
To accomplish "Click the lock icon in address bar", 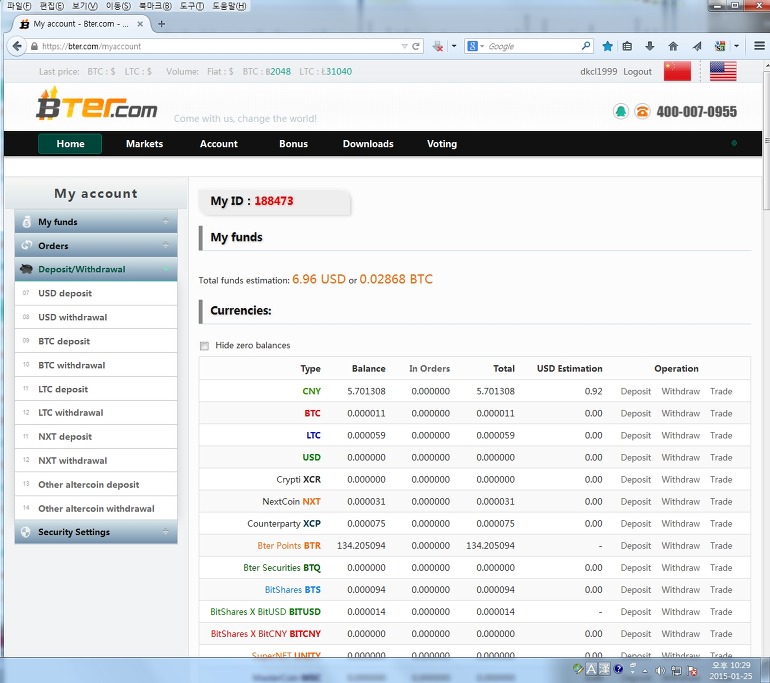I will click(x=34, y=46).
